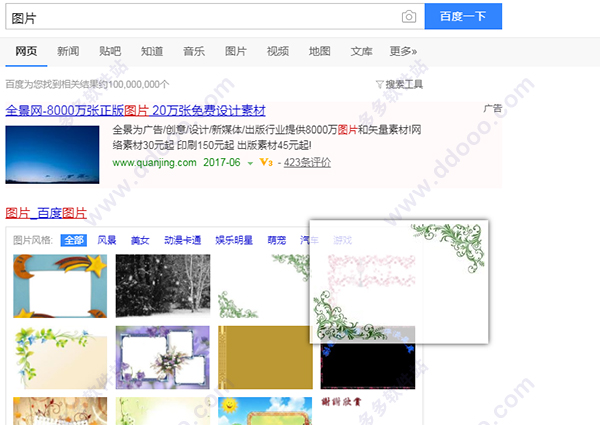Open the orange autumn leaves thumbnail
600x425 pixels.
(60, 411)
